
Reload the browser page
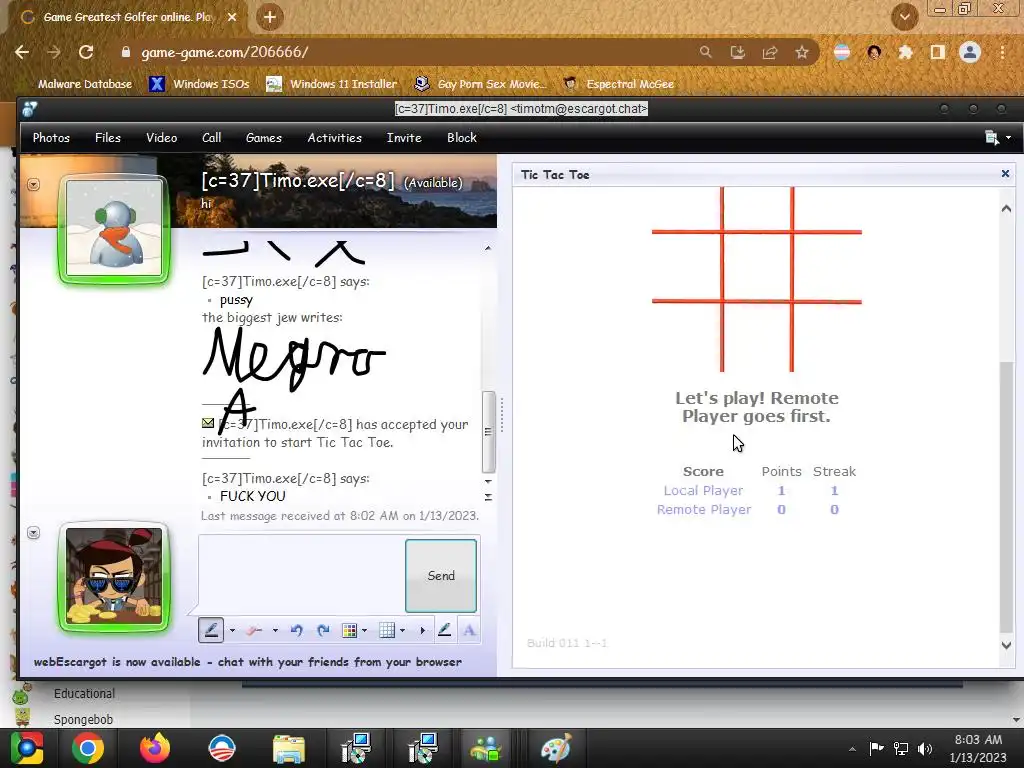86,52
